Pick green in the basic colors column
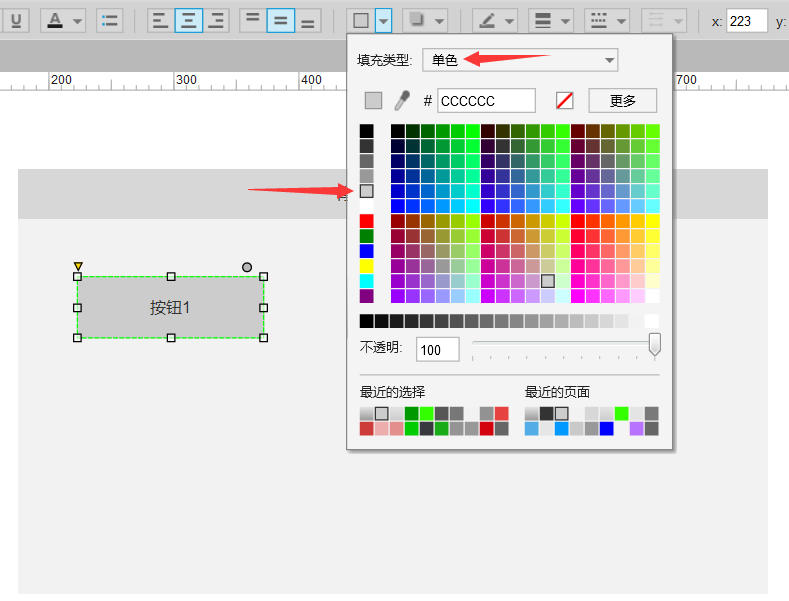789x601 pixels. [x=366, y=236]
